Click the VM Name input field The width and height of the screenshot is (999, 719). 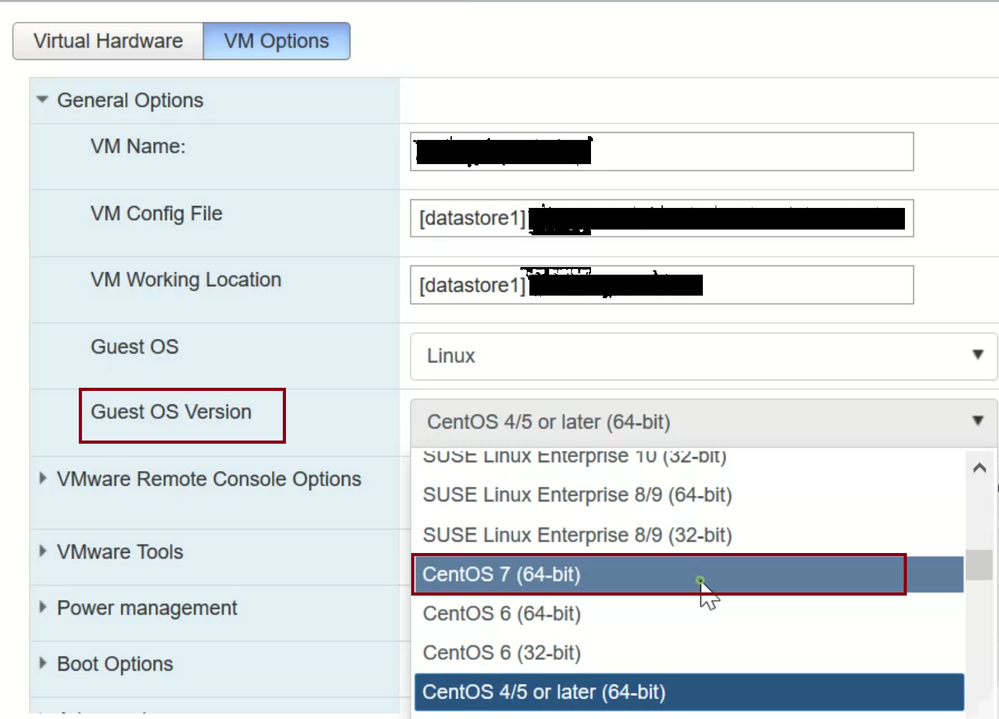pyautogui.click(x=661, y=152)
